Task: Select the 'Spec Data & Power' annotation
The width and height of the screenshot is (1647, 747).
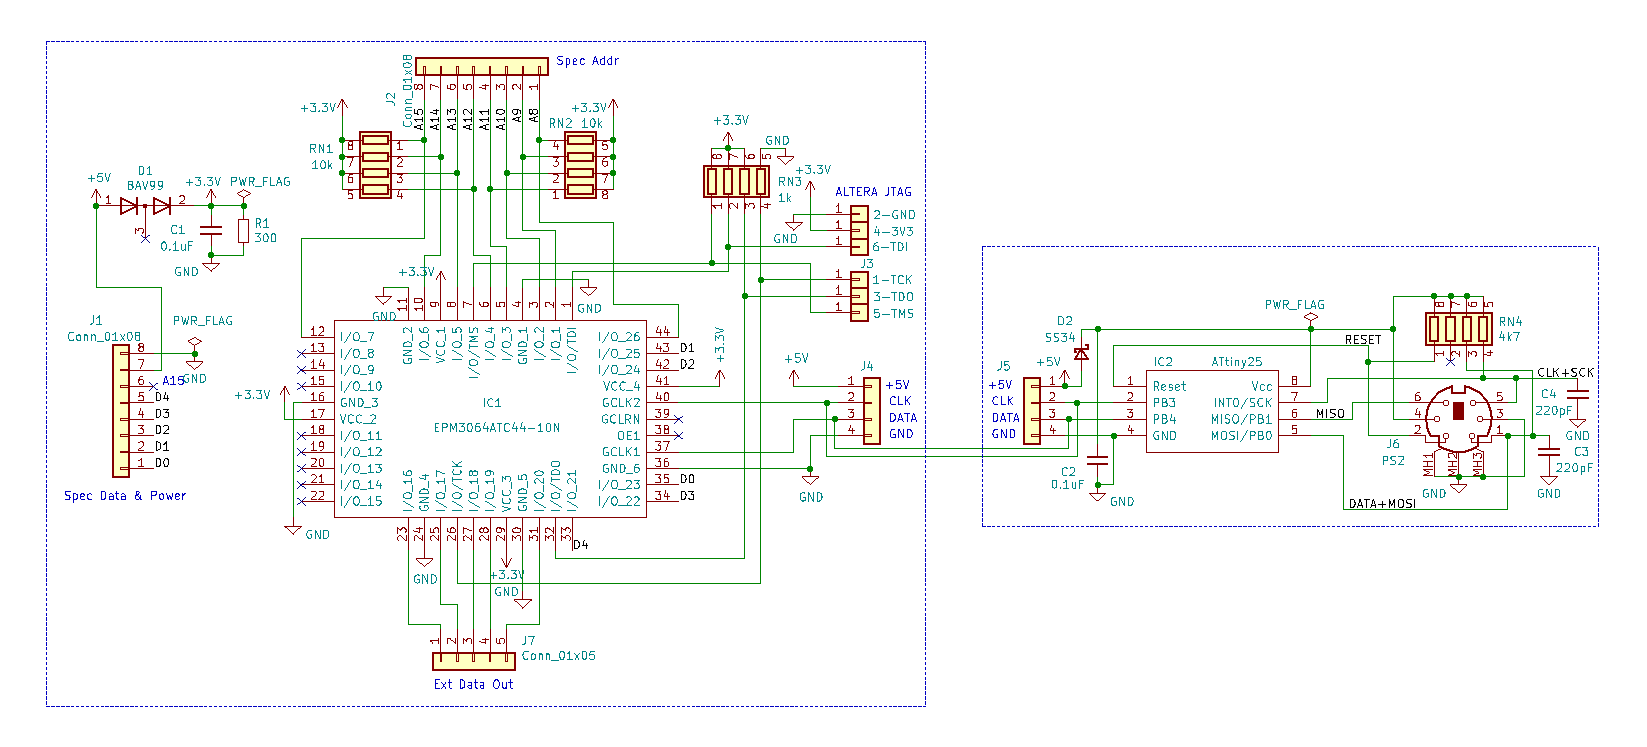Action: coord(125,496)
